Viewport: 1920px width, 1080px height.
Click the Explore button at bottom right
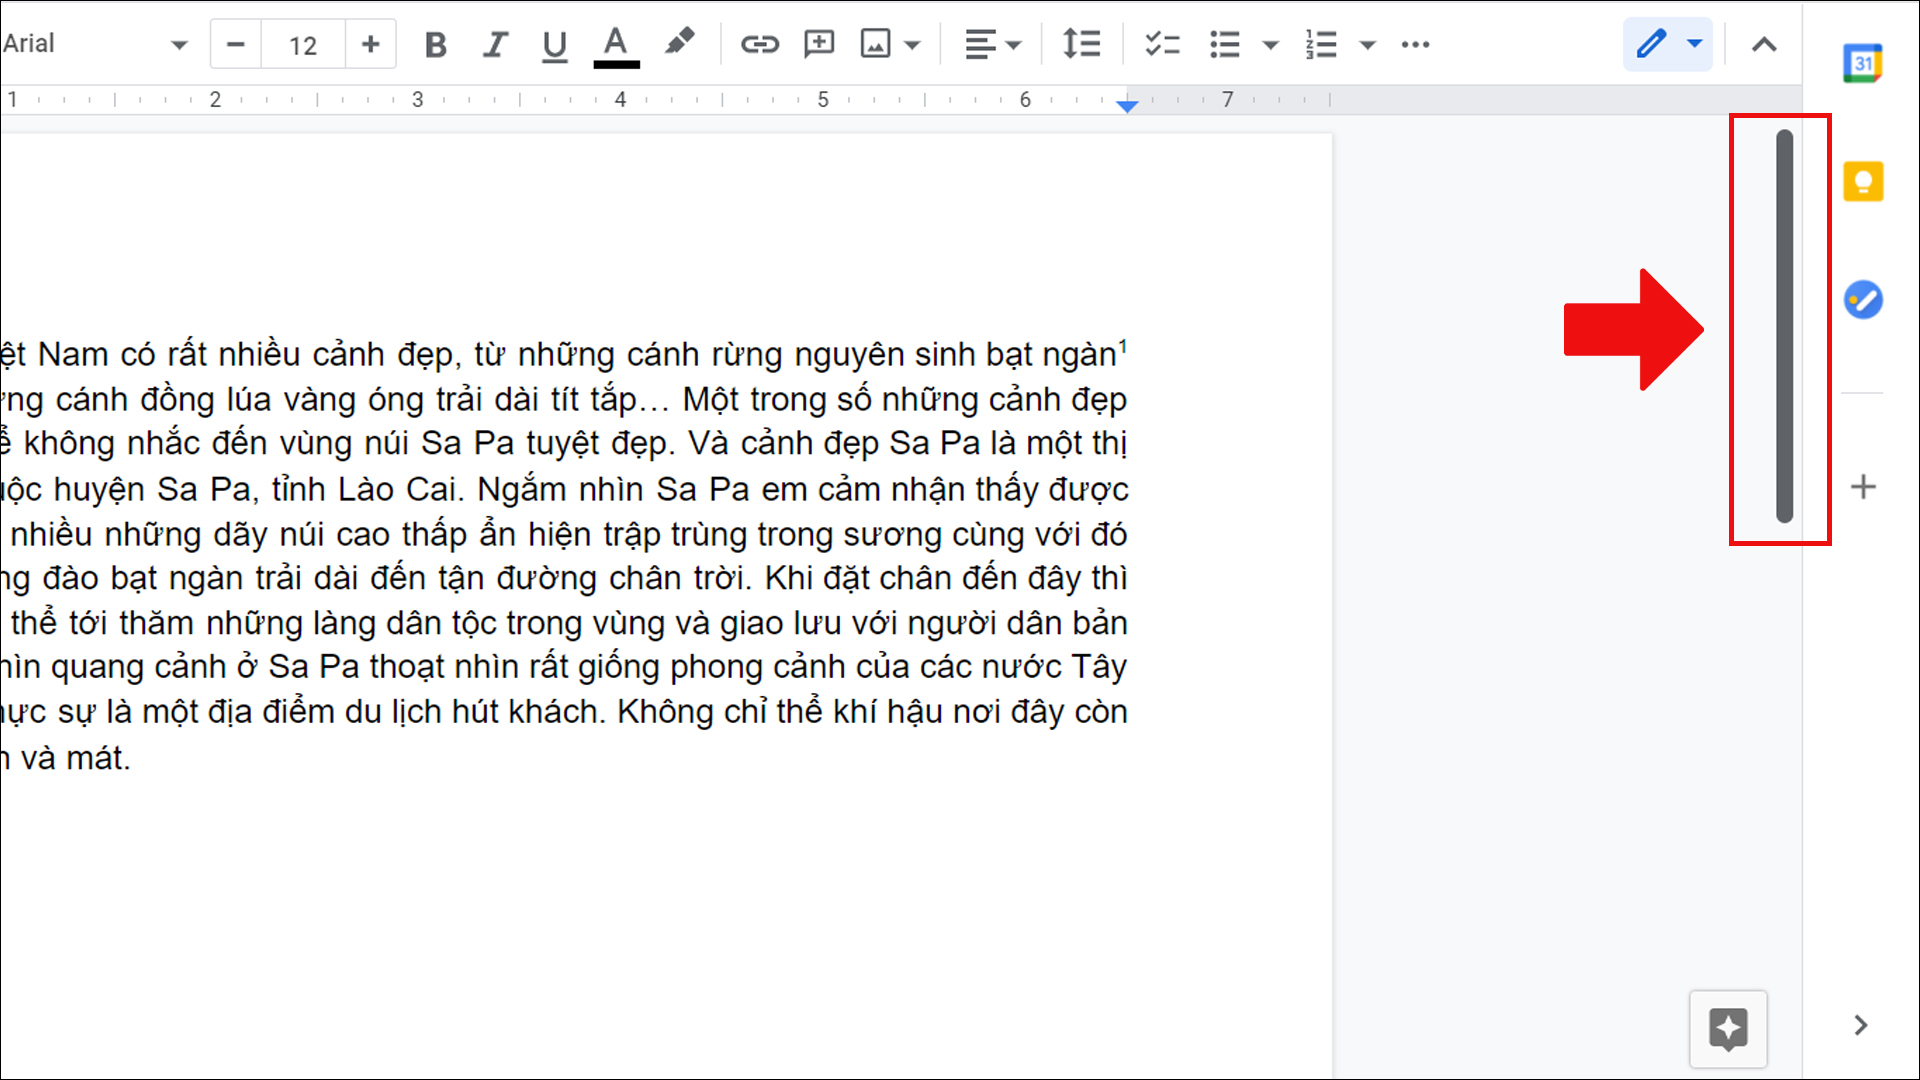[1728, 1028]
